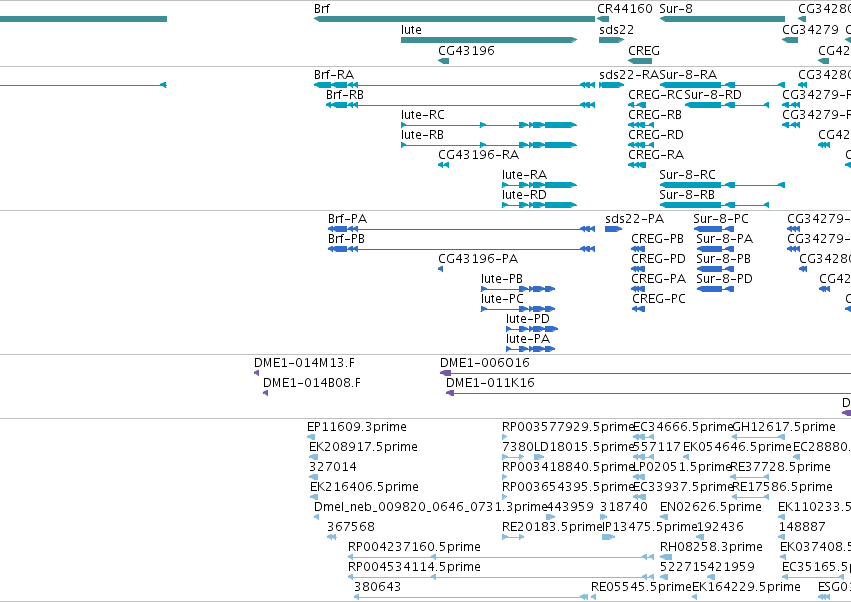
Task: Click the Sur-8-PC protein label
Action: pyautogui.click(x=721, y=219)
